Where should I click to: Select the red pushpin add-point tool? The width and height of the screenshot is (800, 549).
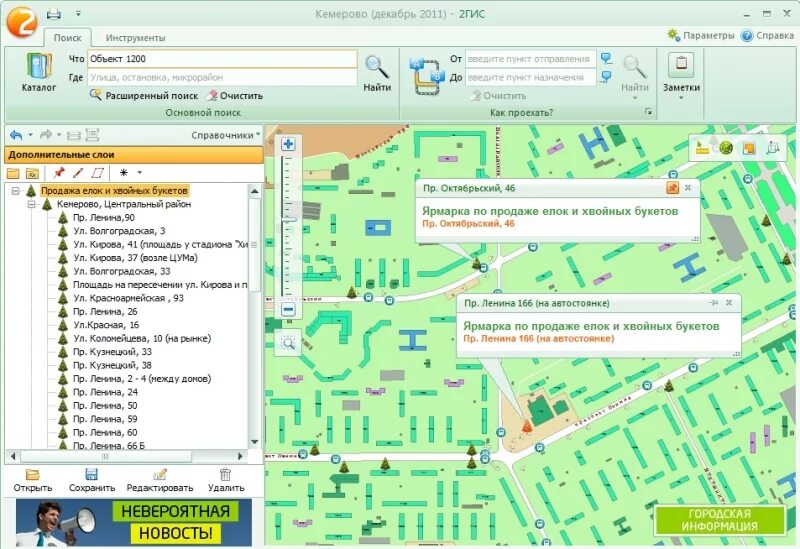[x=59, y=172]
